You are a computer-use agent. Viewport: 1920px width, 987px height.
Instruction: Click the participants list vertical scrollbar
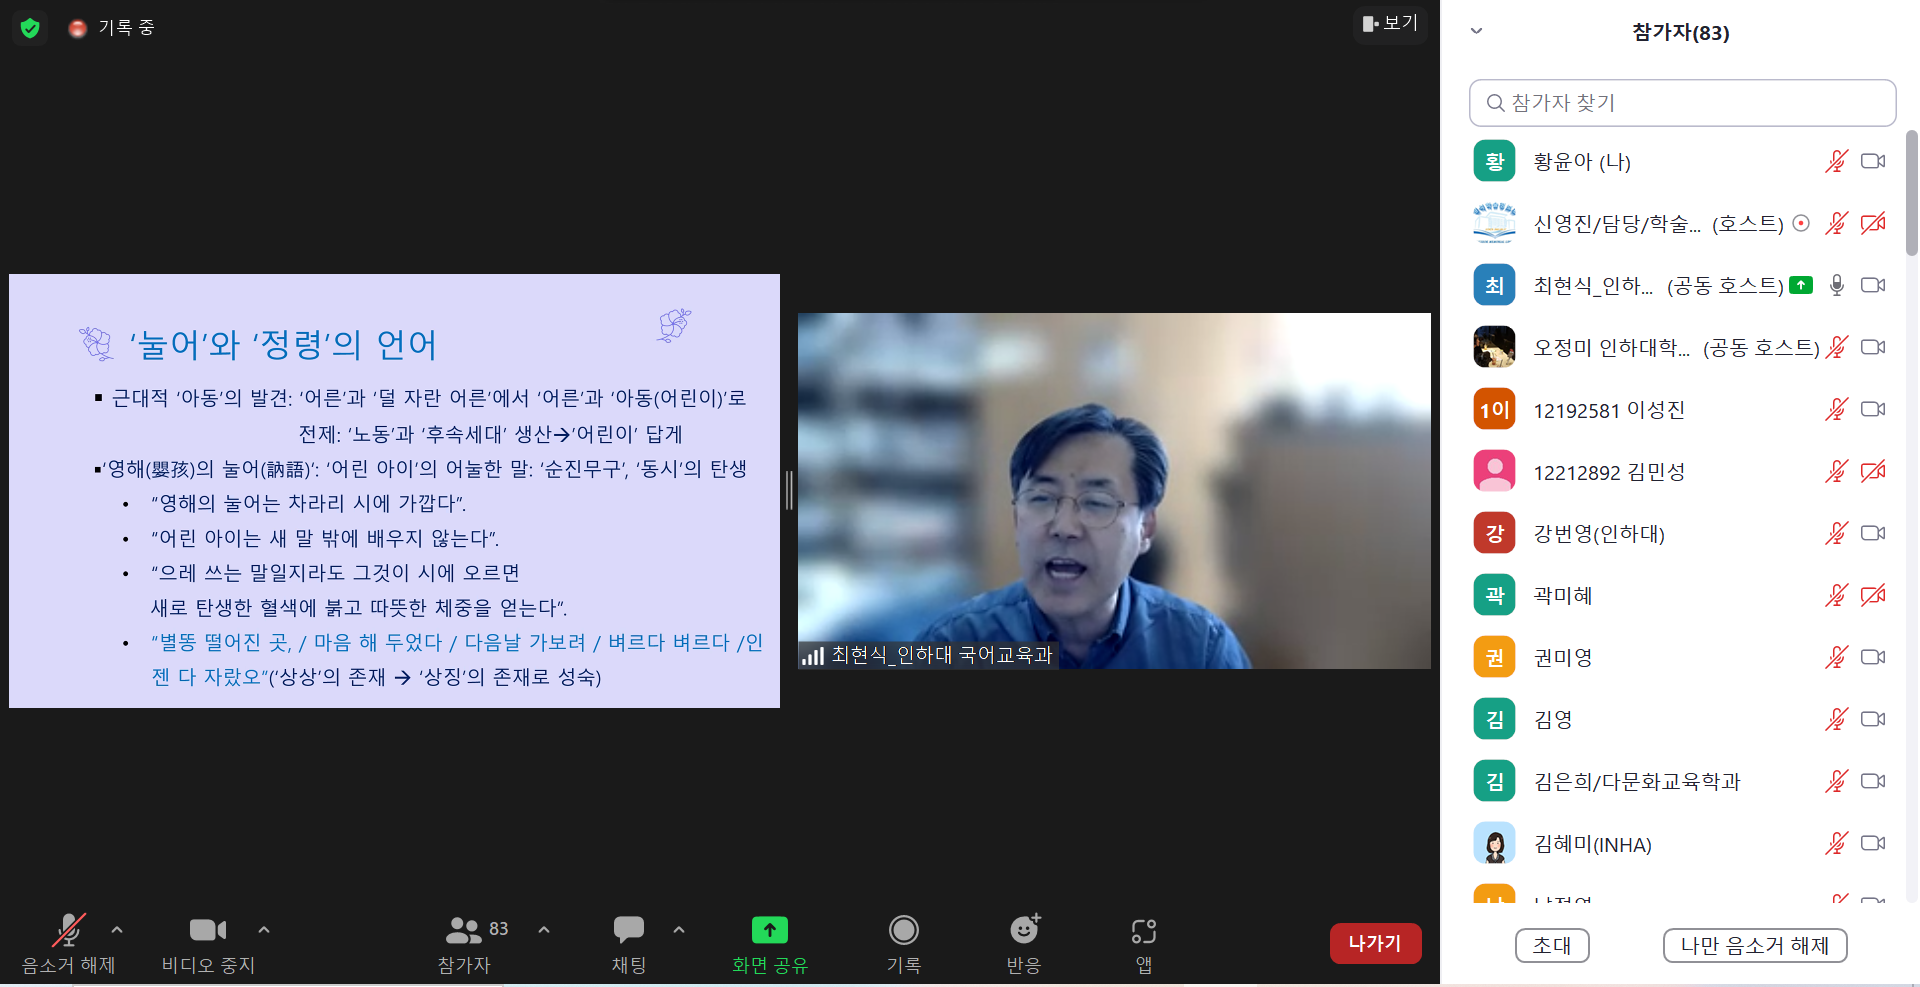click(1911, 192)
